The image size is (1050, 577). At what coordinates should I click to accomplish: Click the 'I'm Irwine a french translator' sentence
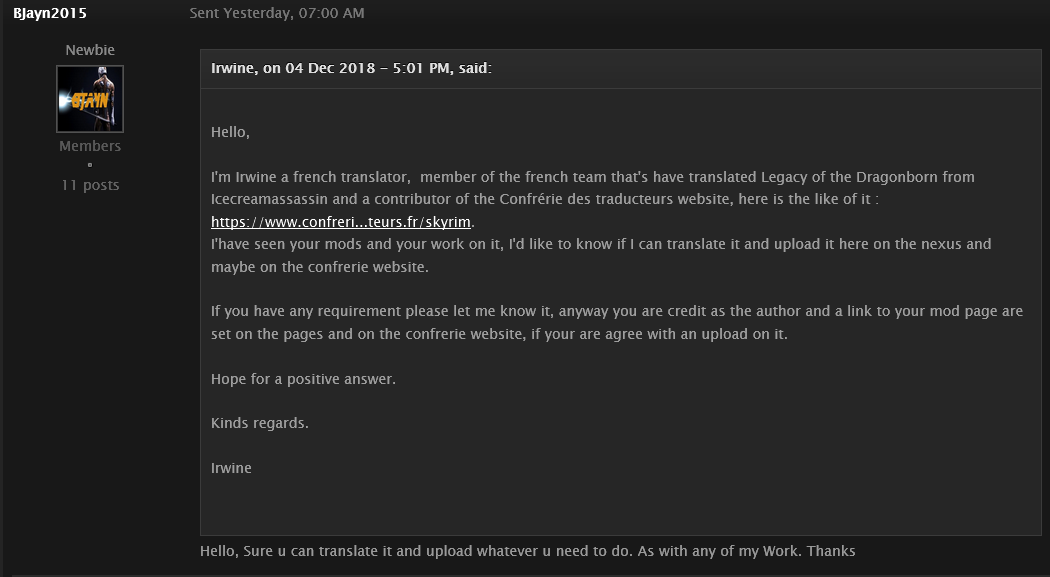(311, 177)
